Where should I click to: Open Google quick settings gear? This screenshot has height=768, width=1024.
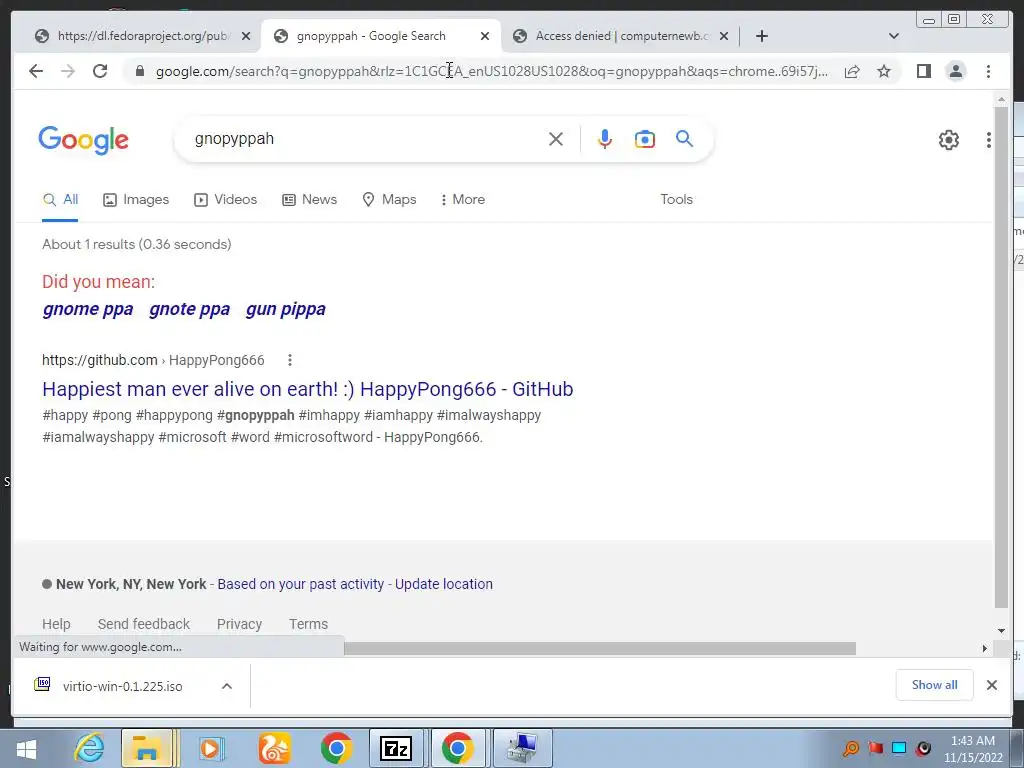948,140
